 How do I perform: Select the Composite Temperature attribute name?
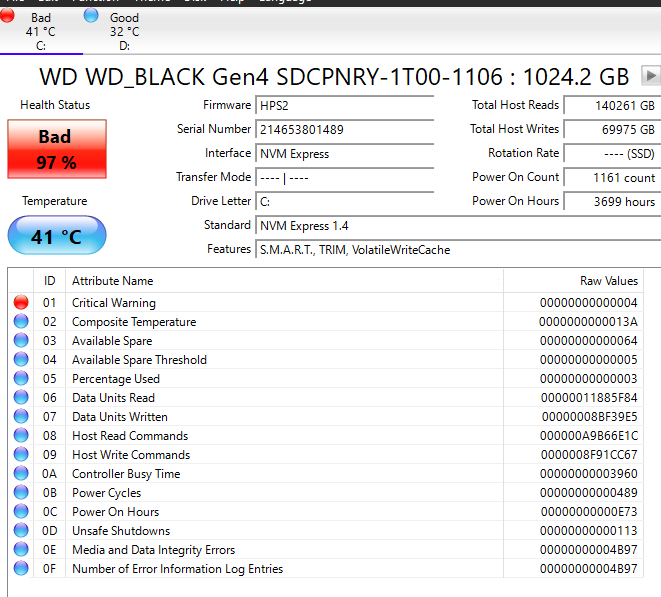(x=134, y=322)
